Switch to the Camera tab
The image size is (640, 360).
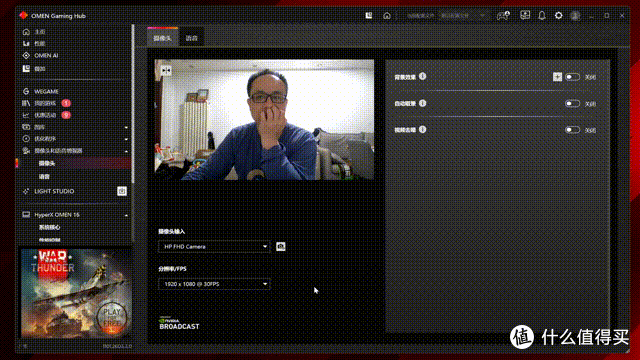pyautogui.click(x=162, y=38)
